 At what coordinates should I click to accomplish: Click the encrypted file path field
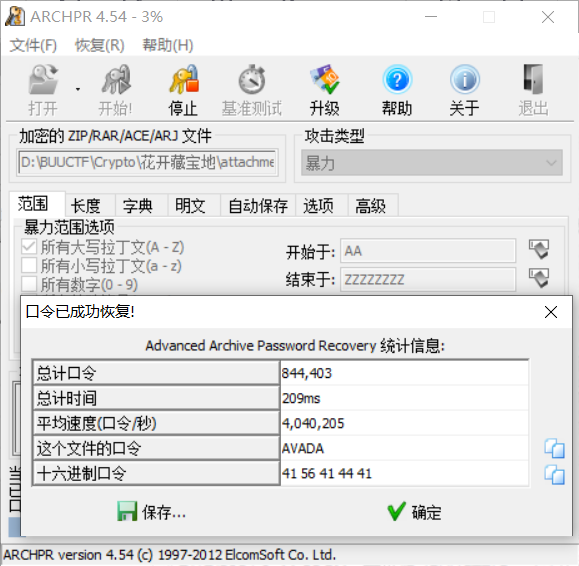pyautogui.click(x=147, y=162)
